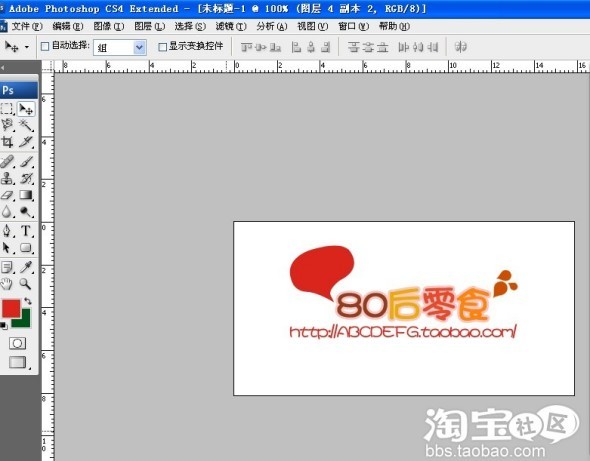
Task: Click the red foreground color swatch
Action: pos(11,308)
